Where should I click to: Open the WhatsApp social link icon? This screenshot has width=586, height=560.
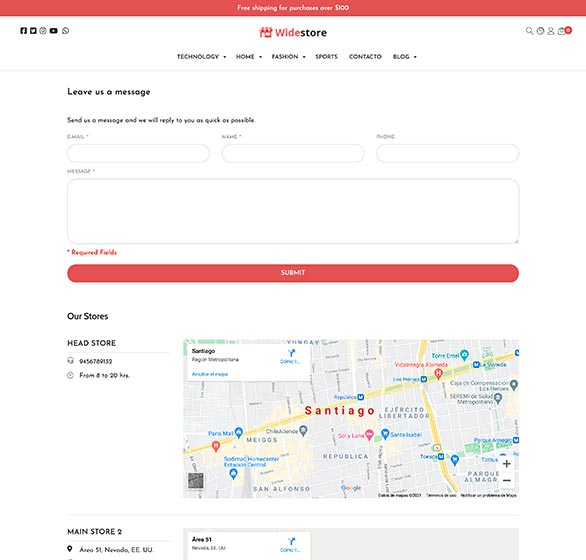[x=65, y=31]
